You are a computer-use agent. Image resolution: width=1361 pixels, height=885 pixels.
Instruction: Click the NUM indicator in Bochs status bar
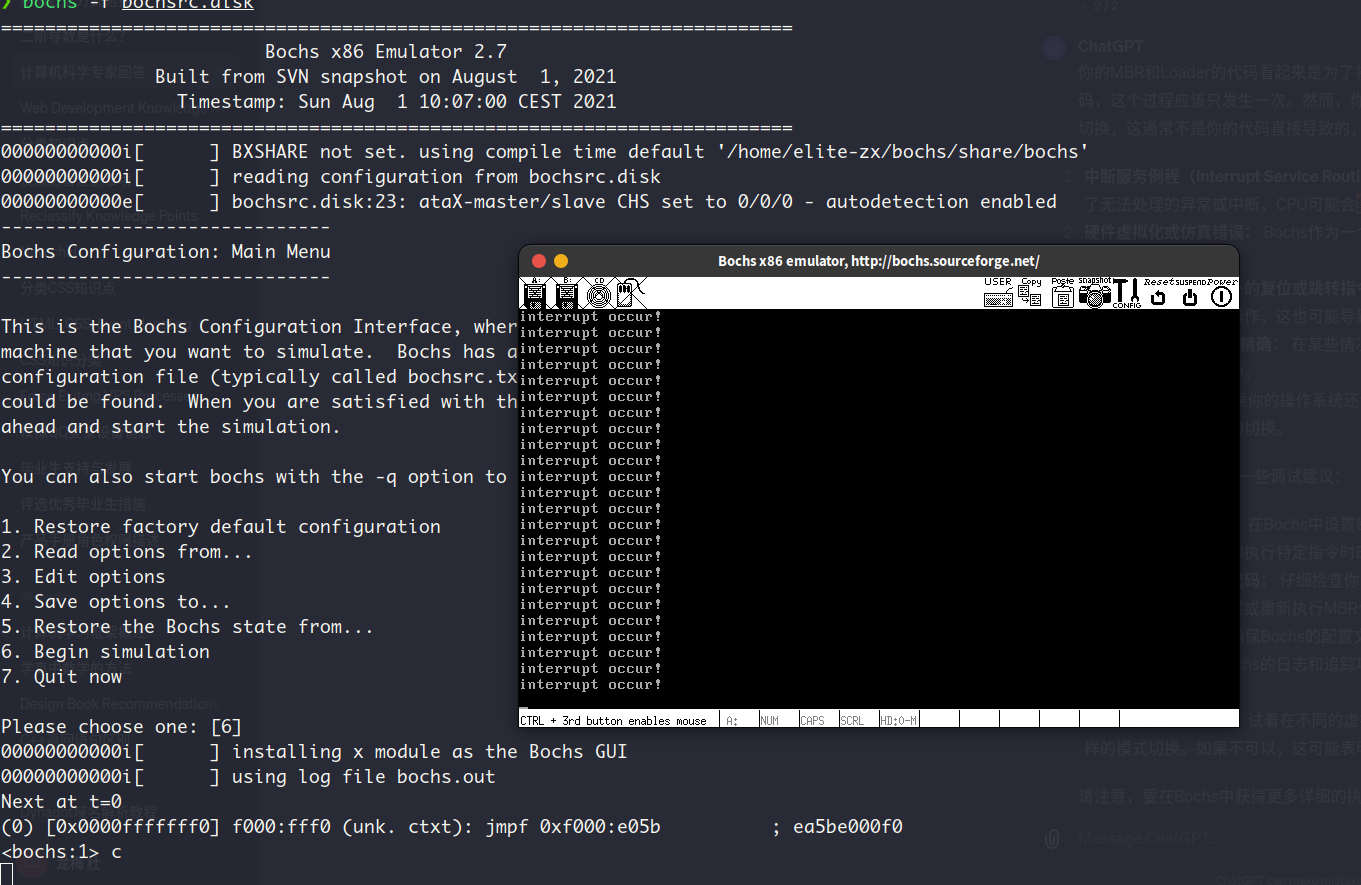[779, 719]
